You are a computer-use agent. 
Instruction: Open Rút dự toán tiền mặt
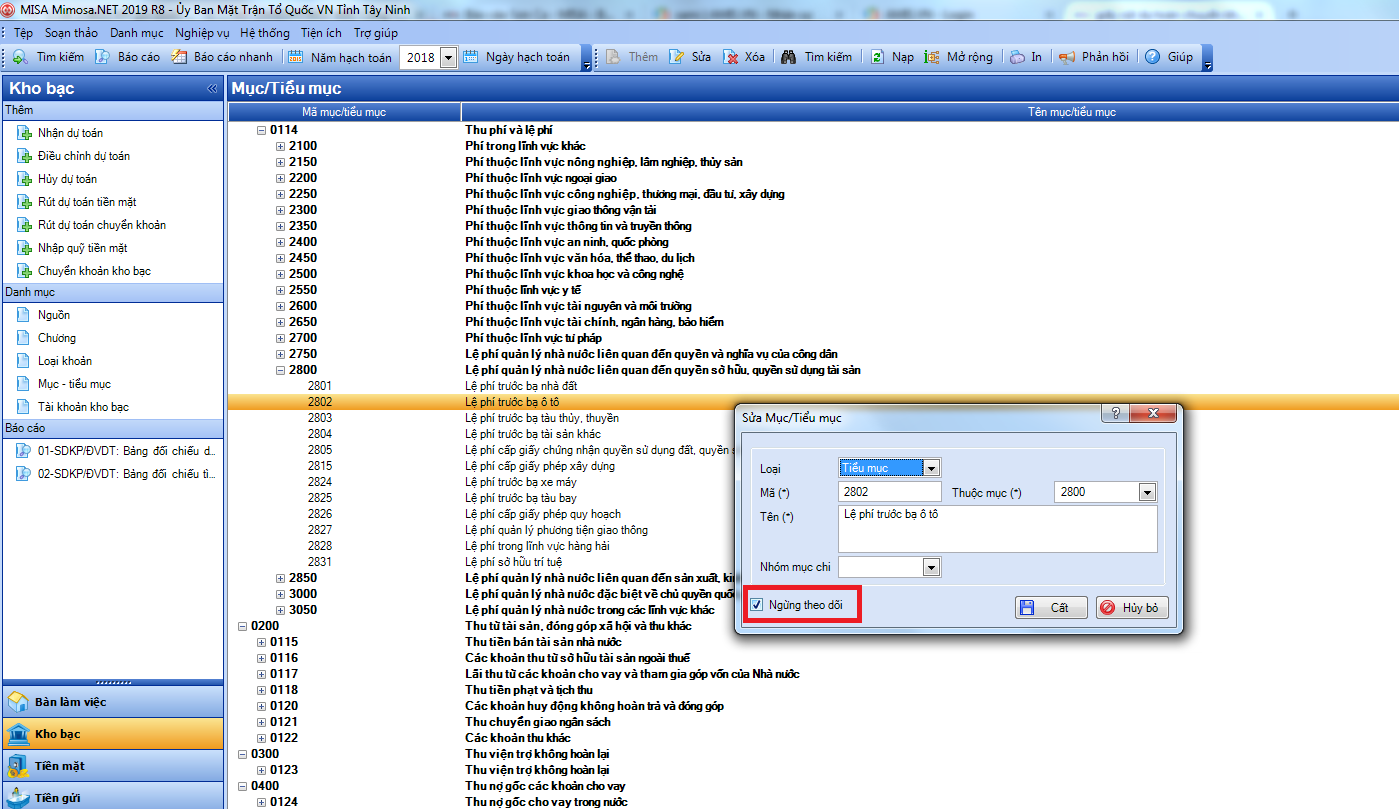87,202
